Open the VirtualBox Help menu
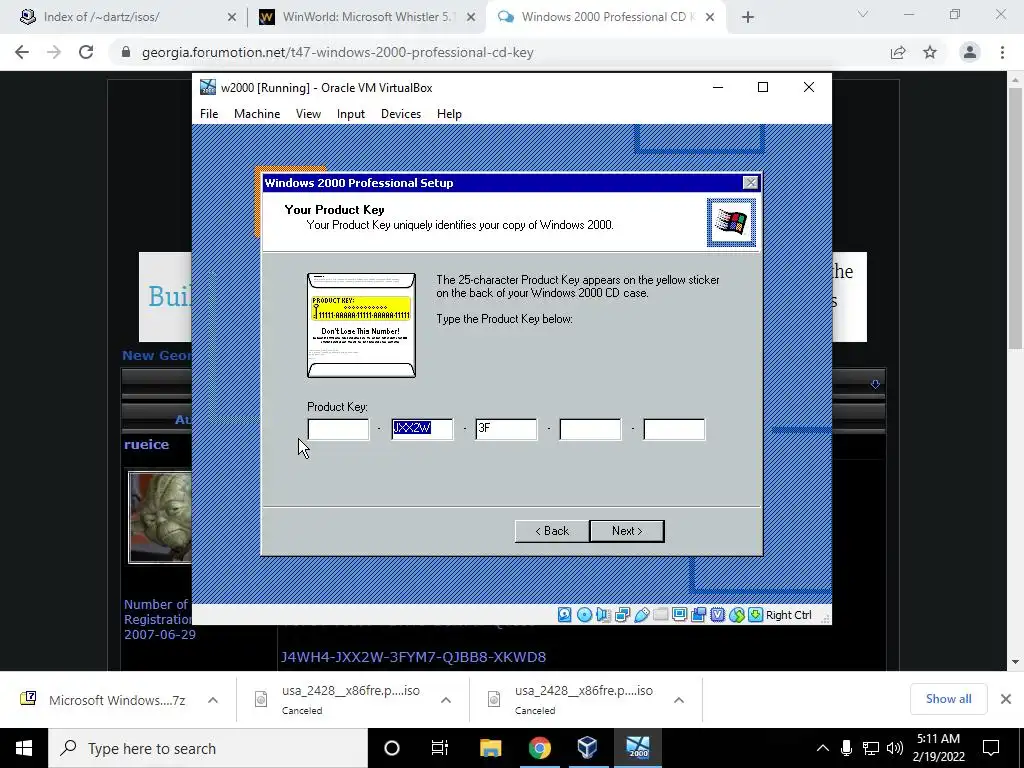 pos(449,114)
